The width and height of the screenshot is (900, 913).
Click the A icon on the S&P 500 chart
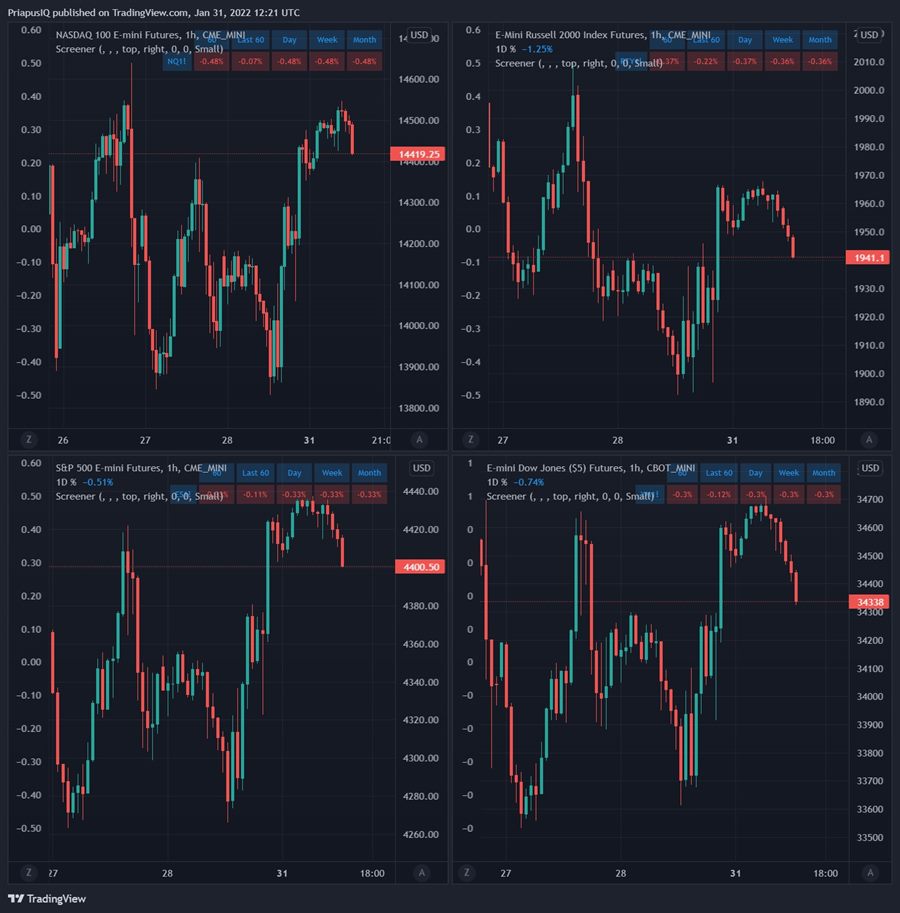coord(420,872)
